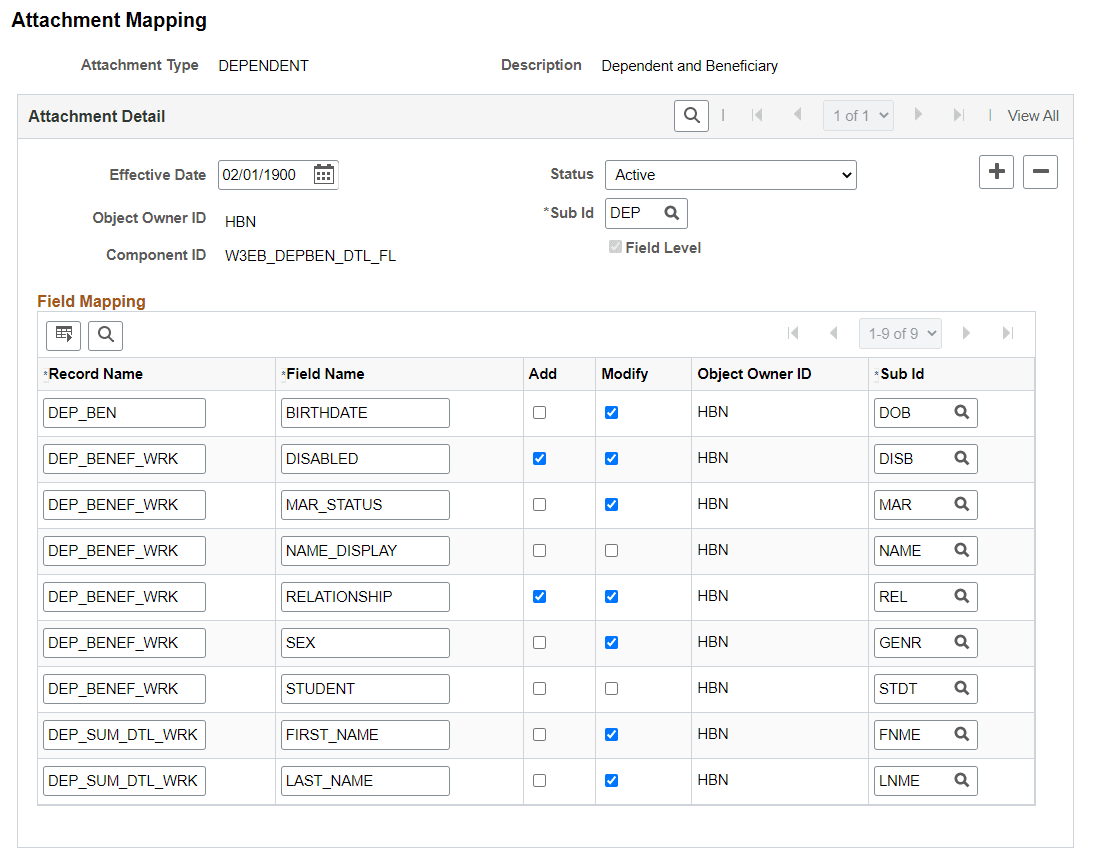The height and width of the screenshot is (863, 1093).
Task: Click the RELATIONSHIP Field Name input box
Action: pyautogui.click(x=365, y=596)
